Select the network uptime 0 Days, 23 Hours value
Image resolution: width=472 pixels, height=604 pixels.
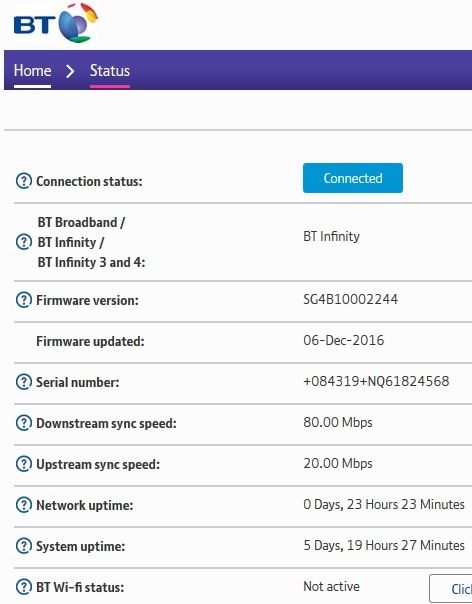coord(384,504)
